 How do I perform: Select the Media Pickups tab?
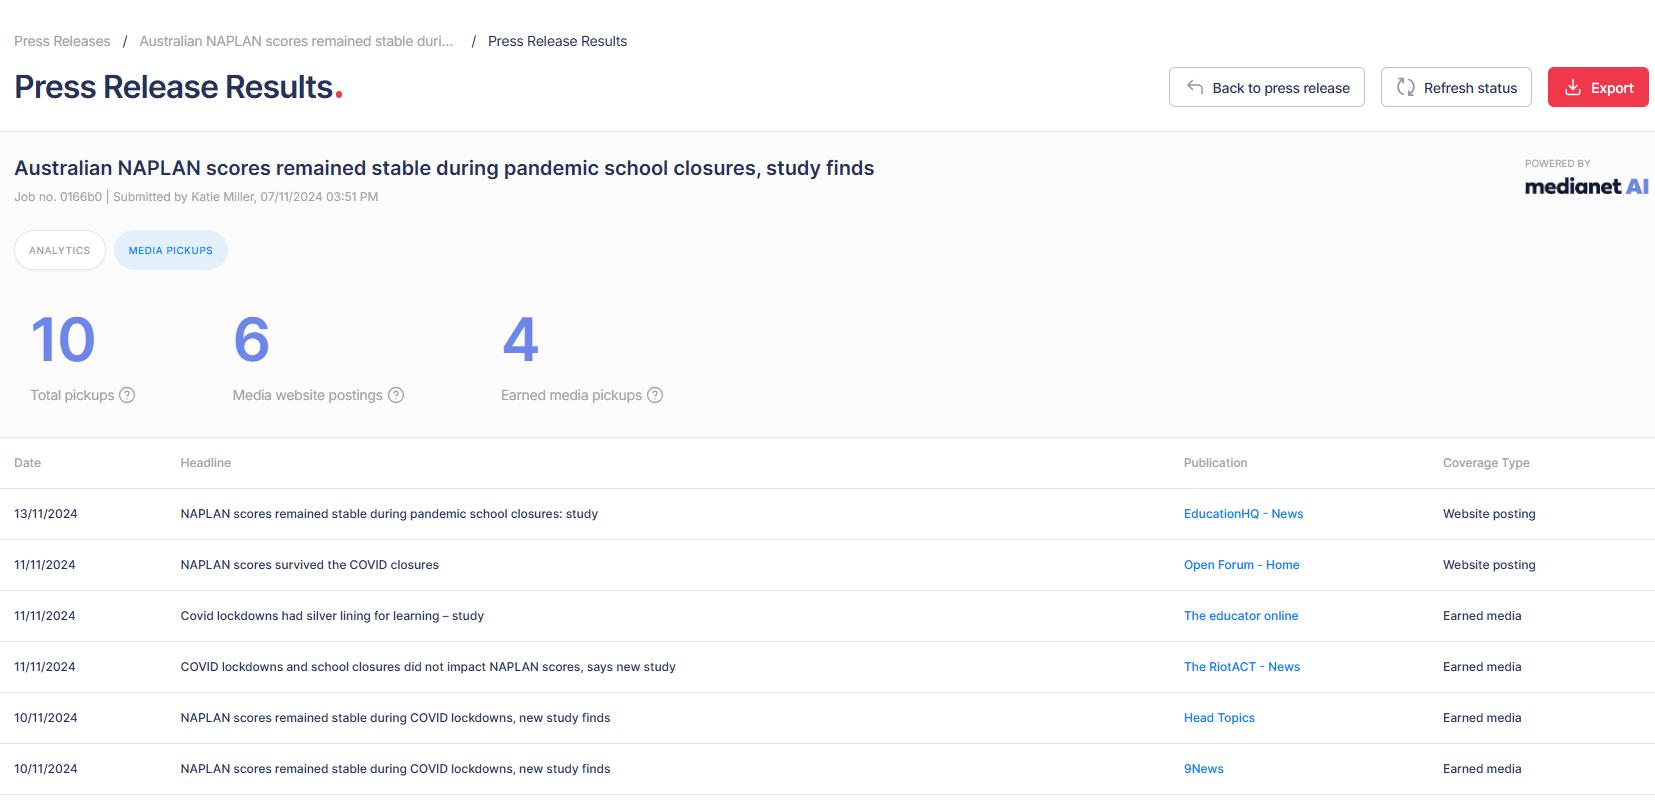[x=171, y=250]
